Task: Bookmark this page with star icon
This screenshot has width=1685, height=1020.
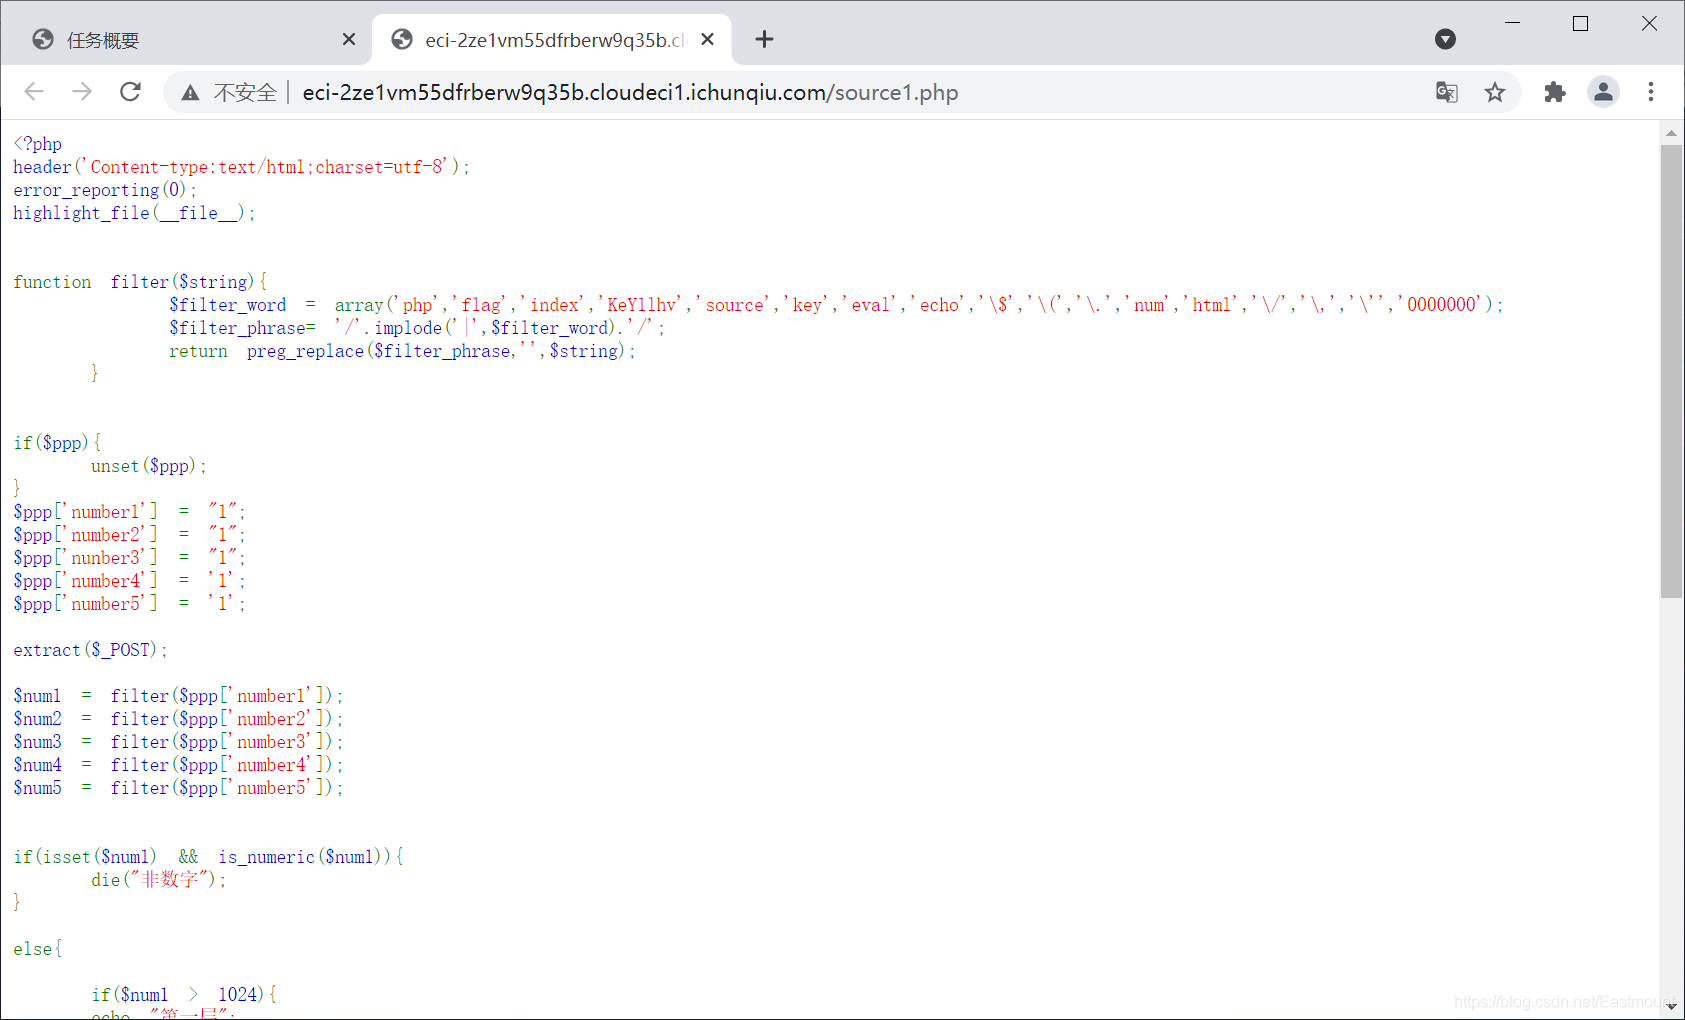Action: 1495,92
